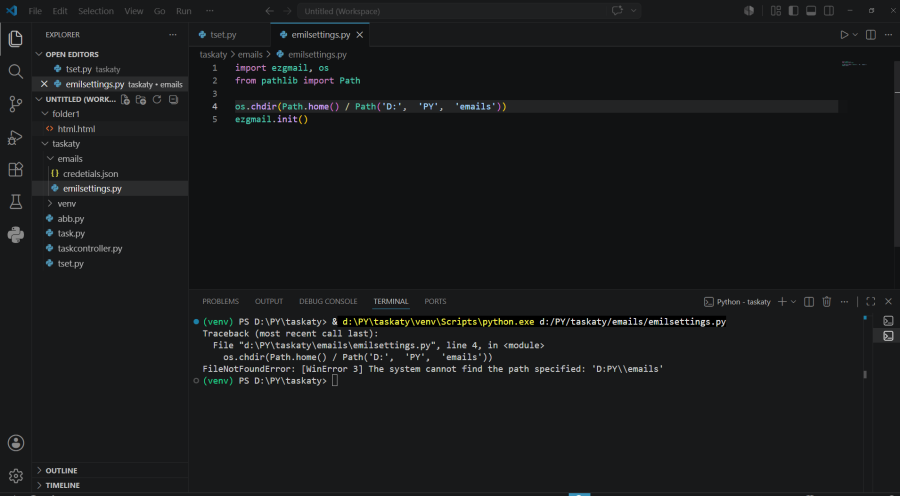This screenshot has height=496, width=900.
Task: Open the Extensions view
Action: point(15,169)
